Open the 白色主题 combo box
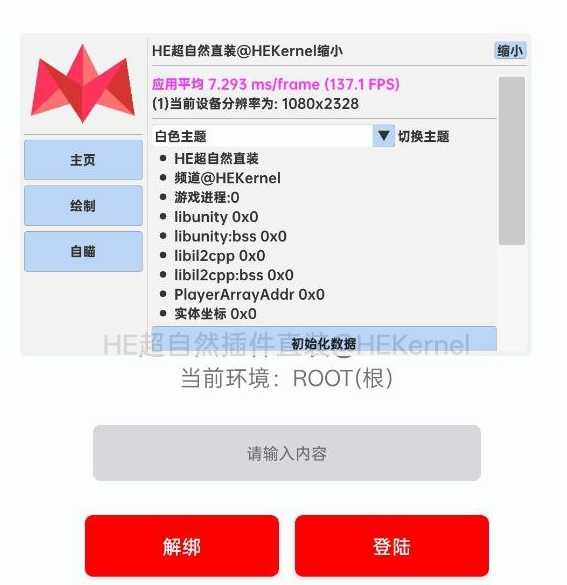Image resolution: width=567 pixels, height=585 pixels. [x=273, y=136]
